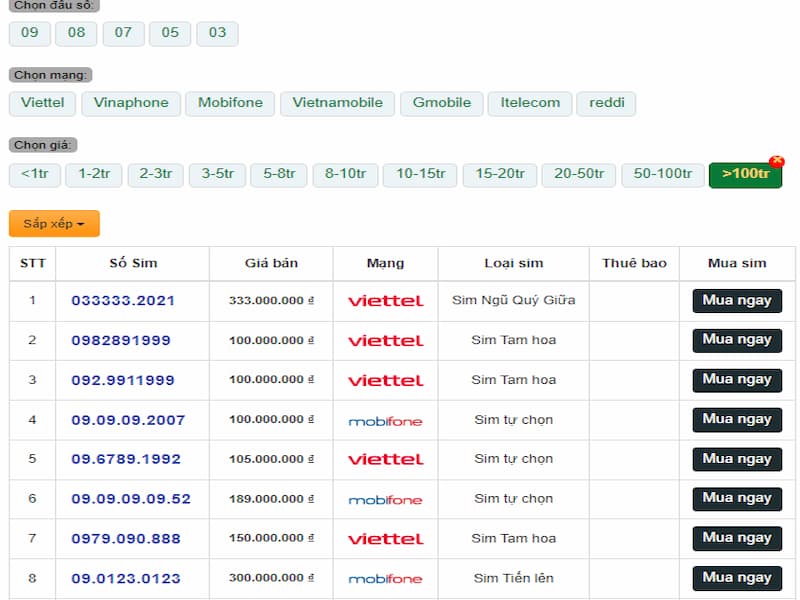Click Viettel logo in the 033333.2021 row
Image resolution: width=800 pixels, height=600 pixels.
[x=386, y=301]
